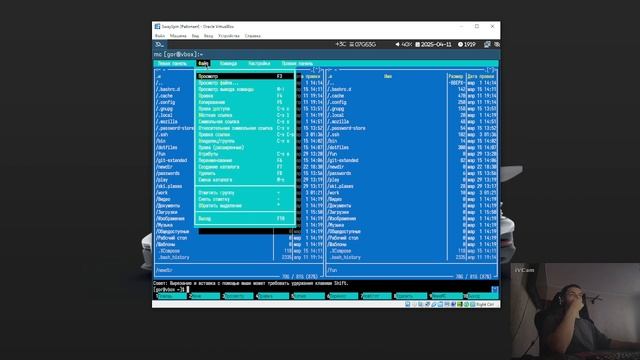Open the VirtualBox Вид menu
Viewport: 640px width, 360px height.
196,36
